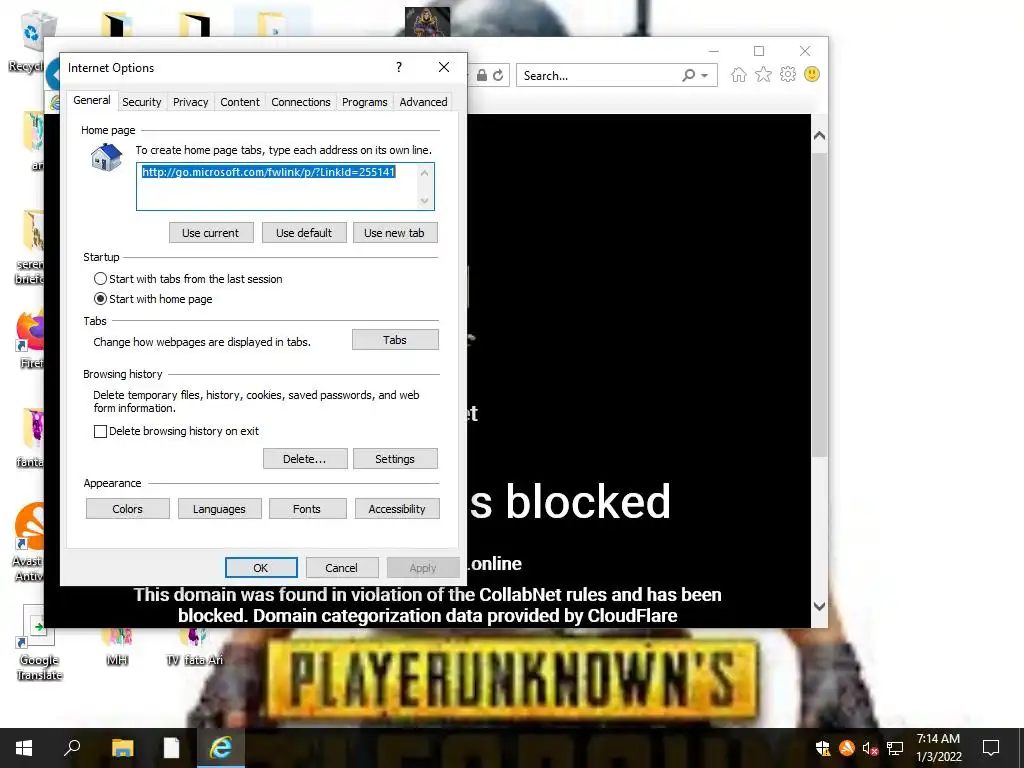
Task: Click the network tray icon
Action: pyautogui.click(x=895, y=748)
